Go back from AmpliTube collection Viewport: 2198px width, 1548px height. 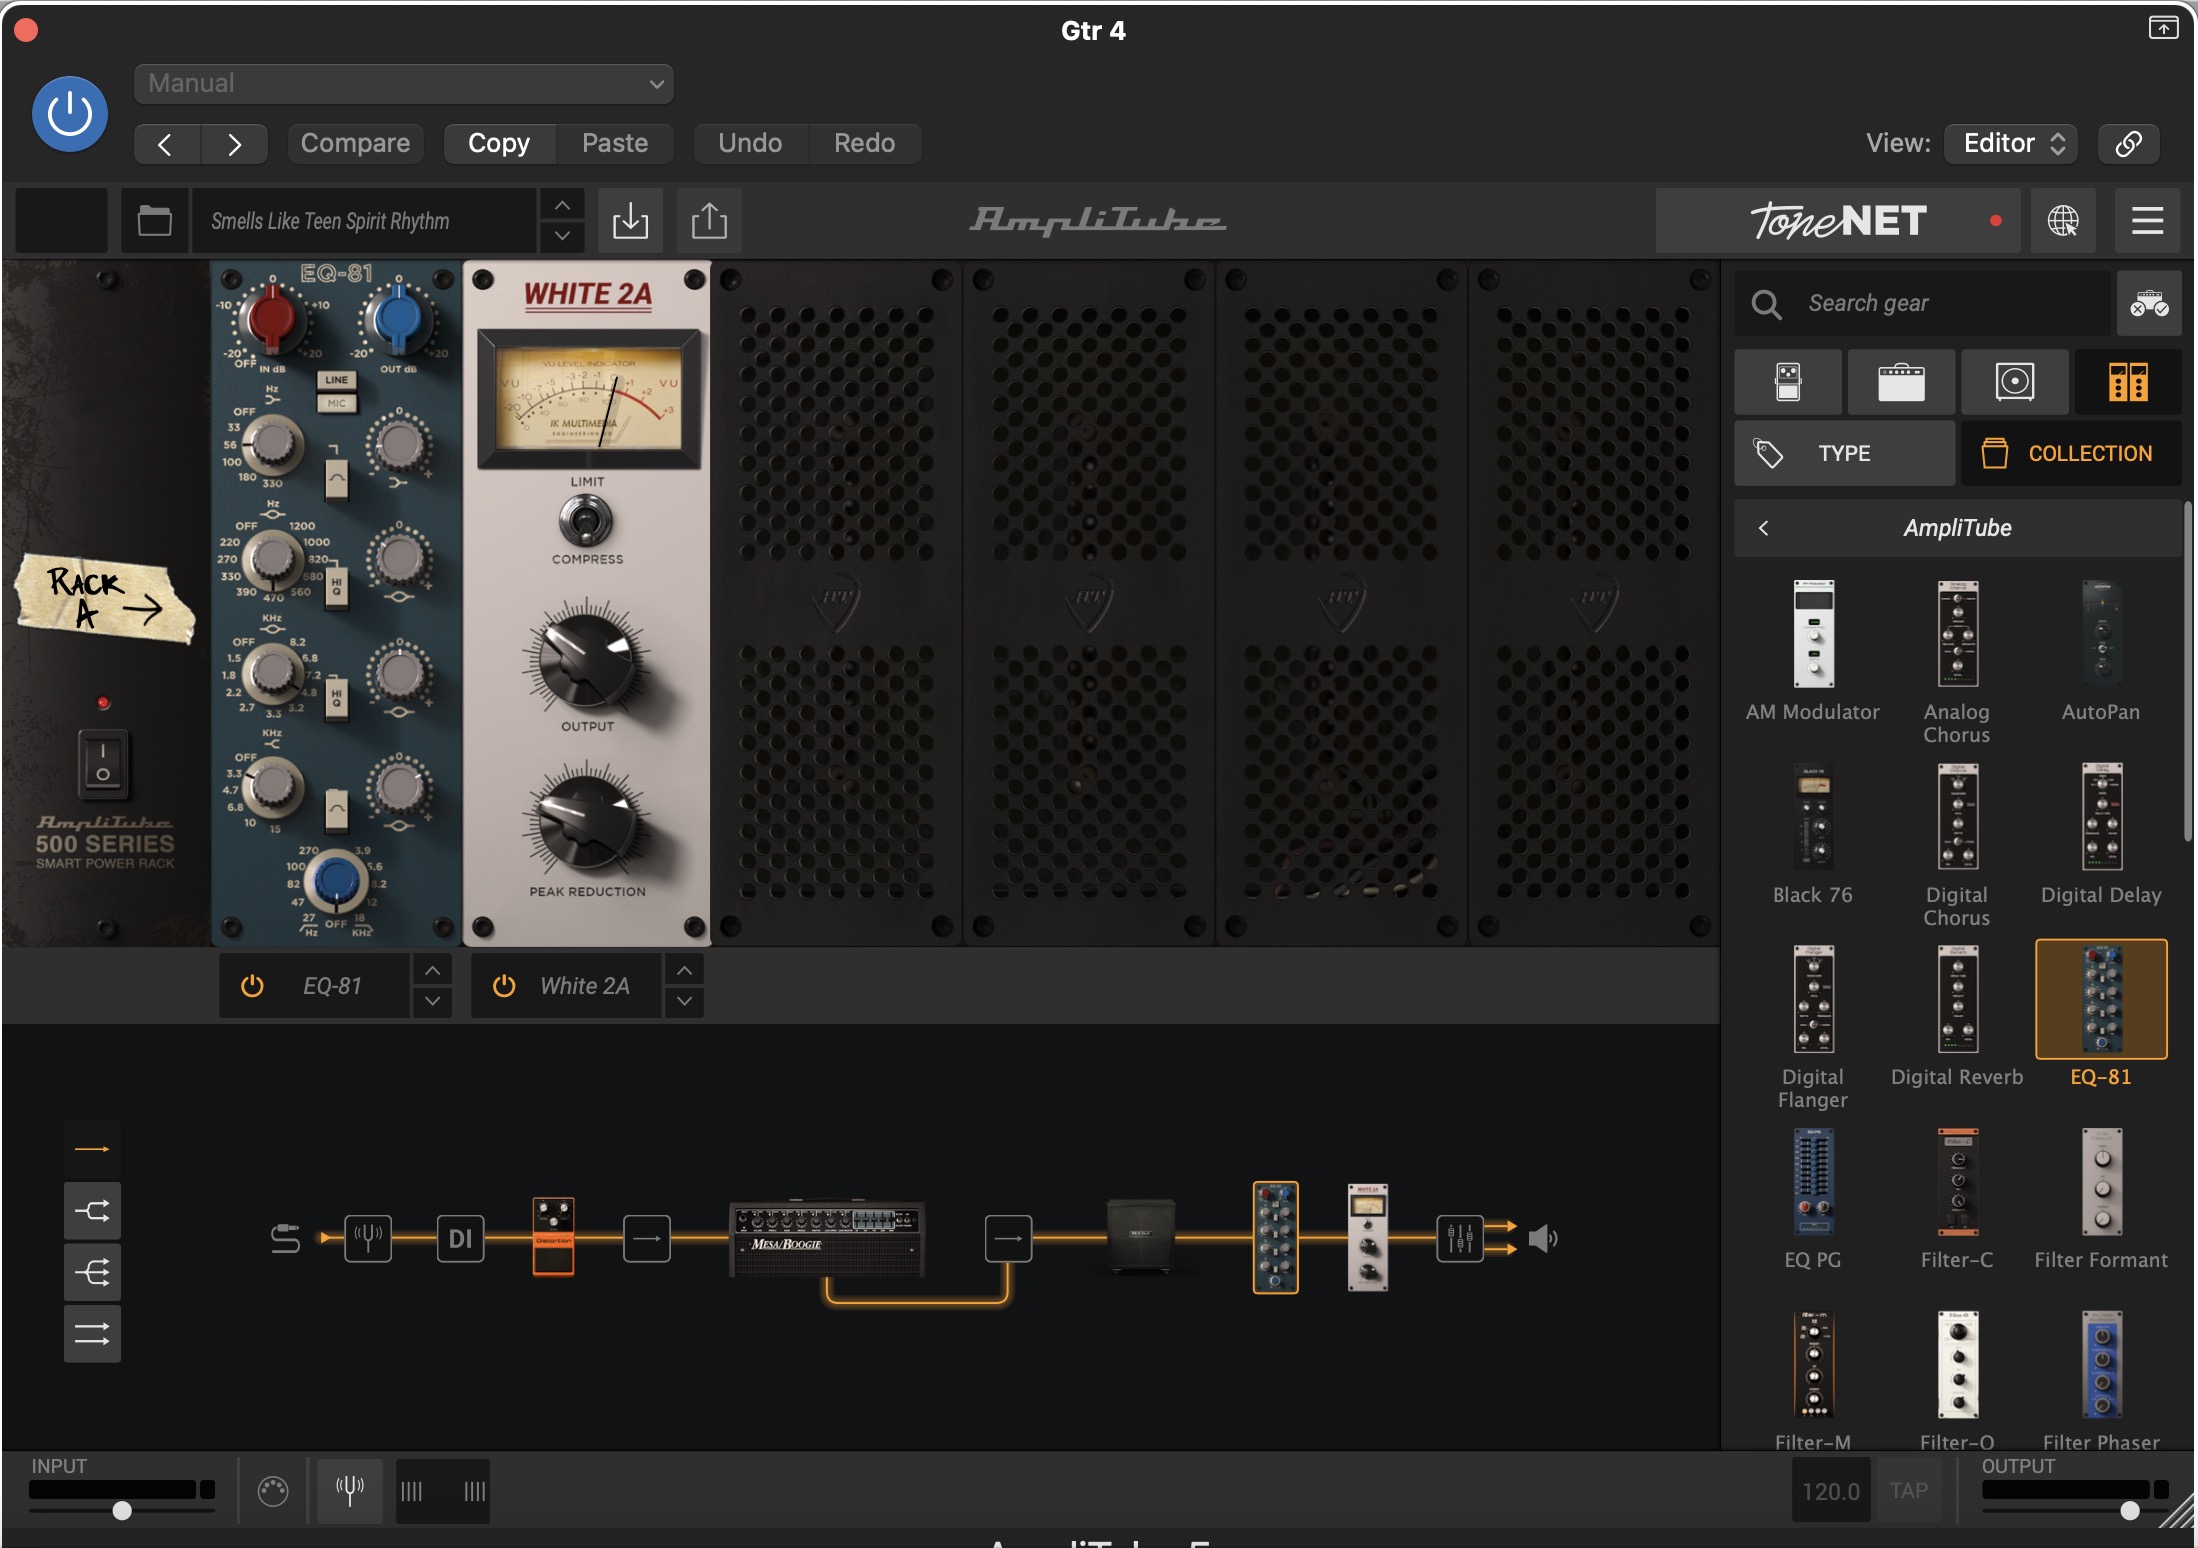(x=1764, y=528)
